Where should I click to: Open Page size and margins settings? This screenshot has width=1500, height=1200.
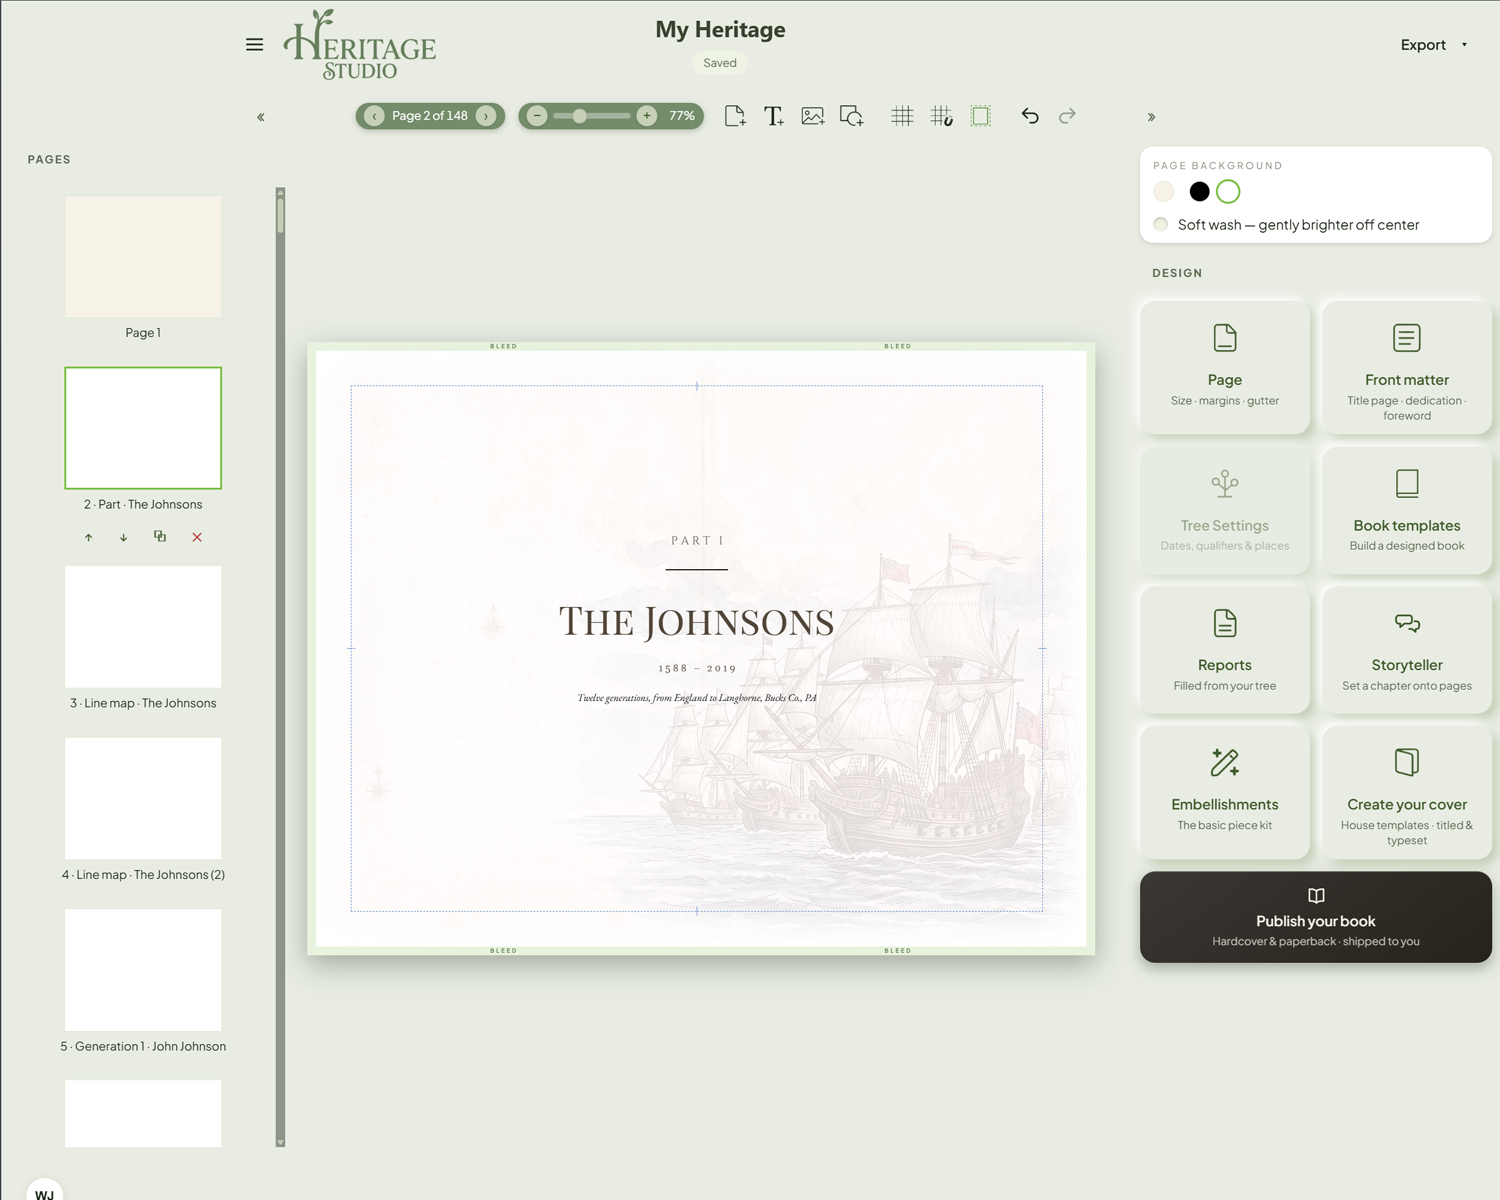[1225, 368]
